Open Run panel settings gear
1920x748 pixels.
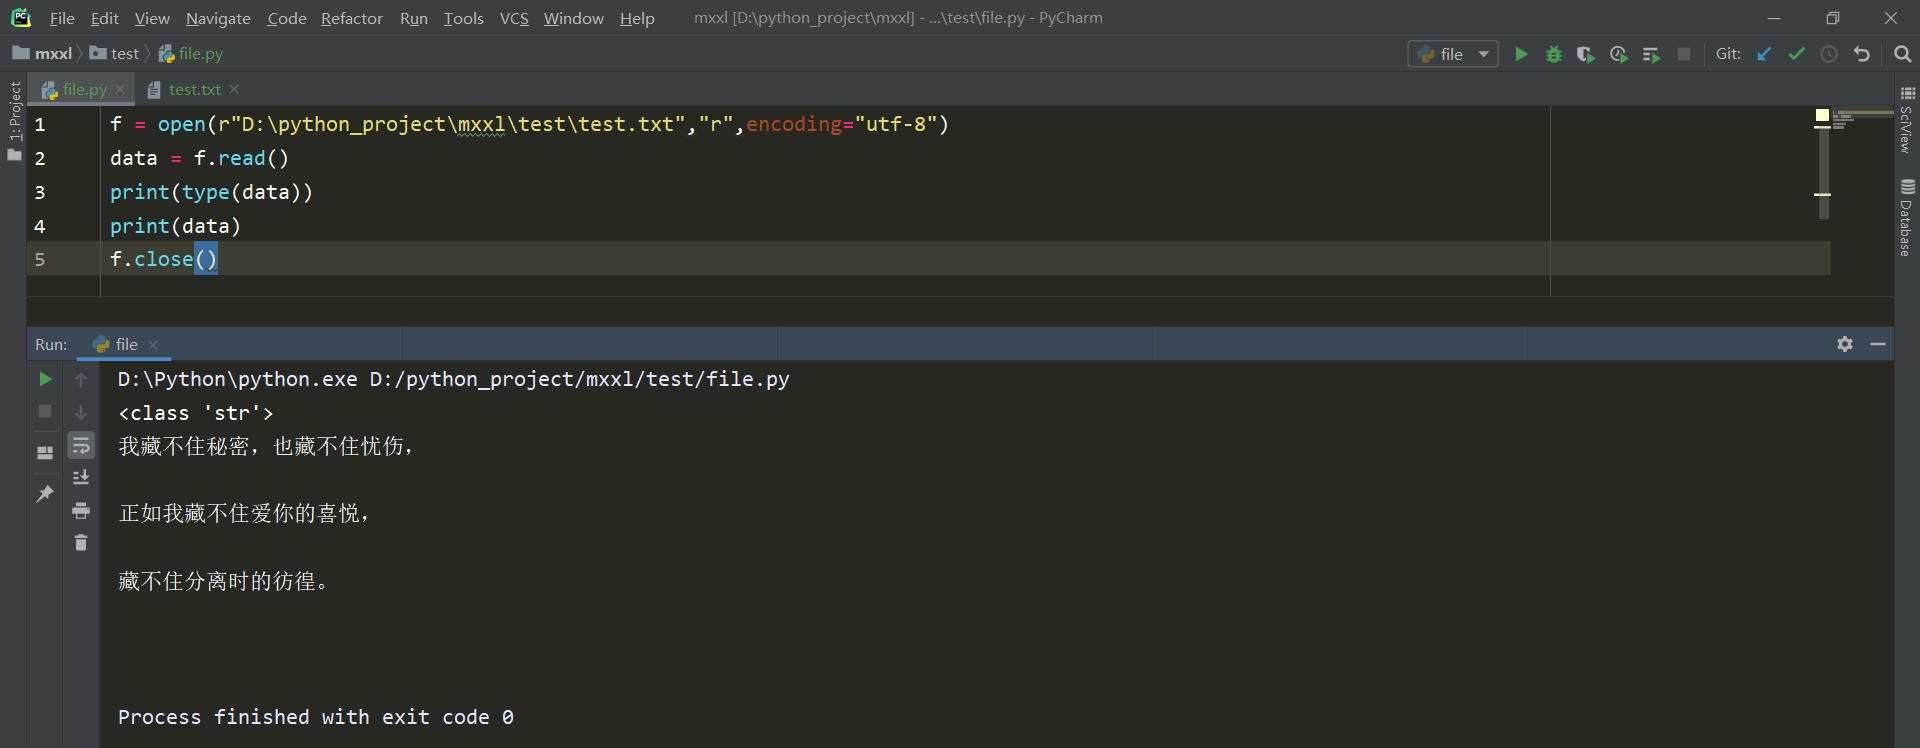tap(1845, 344)
